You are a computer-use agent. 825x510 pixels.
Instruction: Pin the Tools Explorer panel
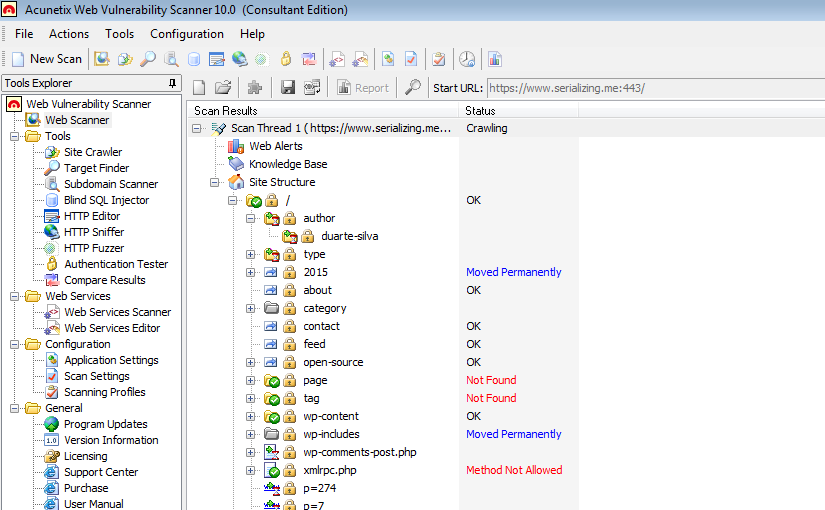(172, 83)
